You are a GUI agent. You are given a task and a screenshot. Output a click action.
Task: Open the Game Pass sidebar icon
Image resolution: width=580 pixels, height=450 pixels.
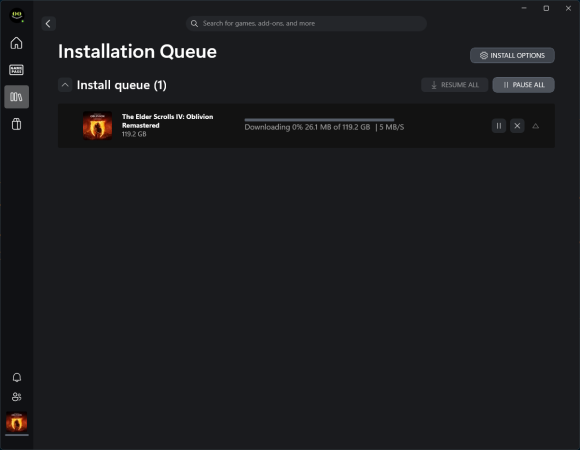point(16,70)
